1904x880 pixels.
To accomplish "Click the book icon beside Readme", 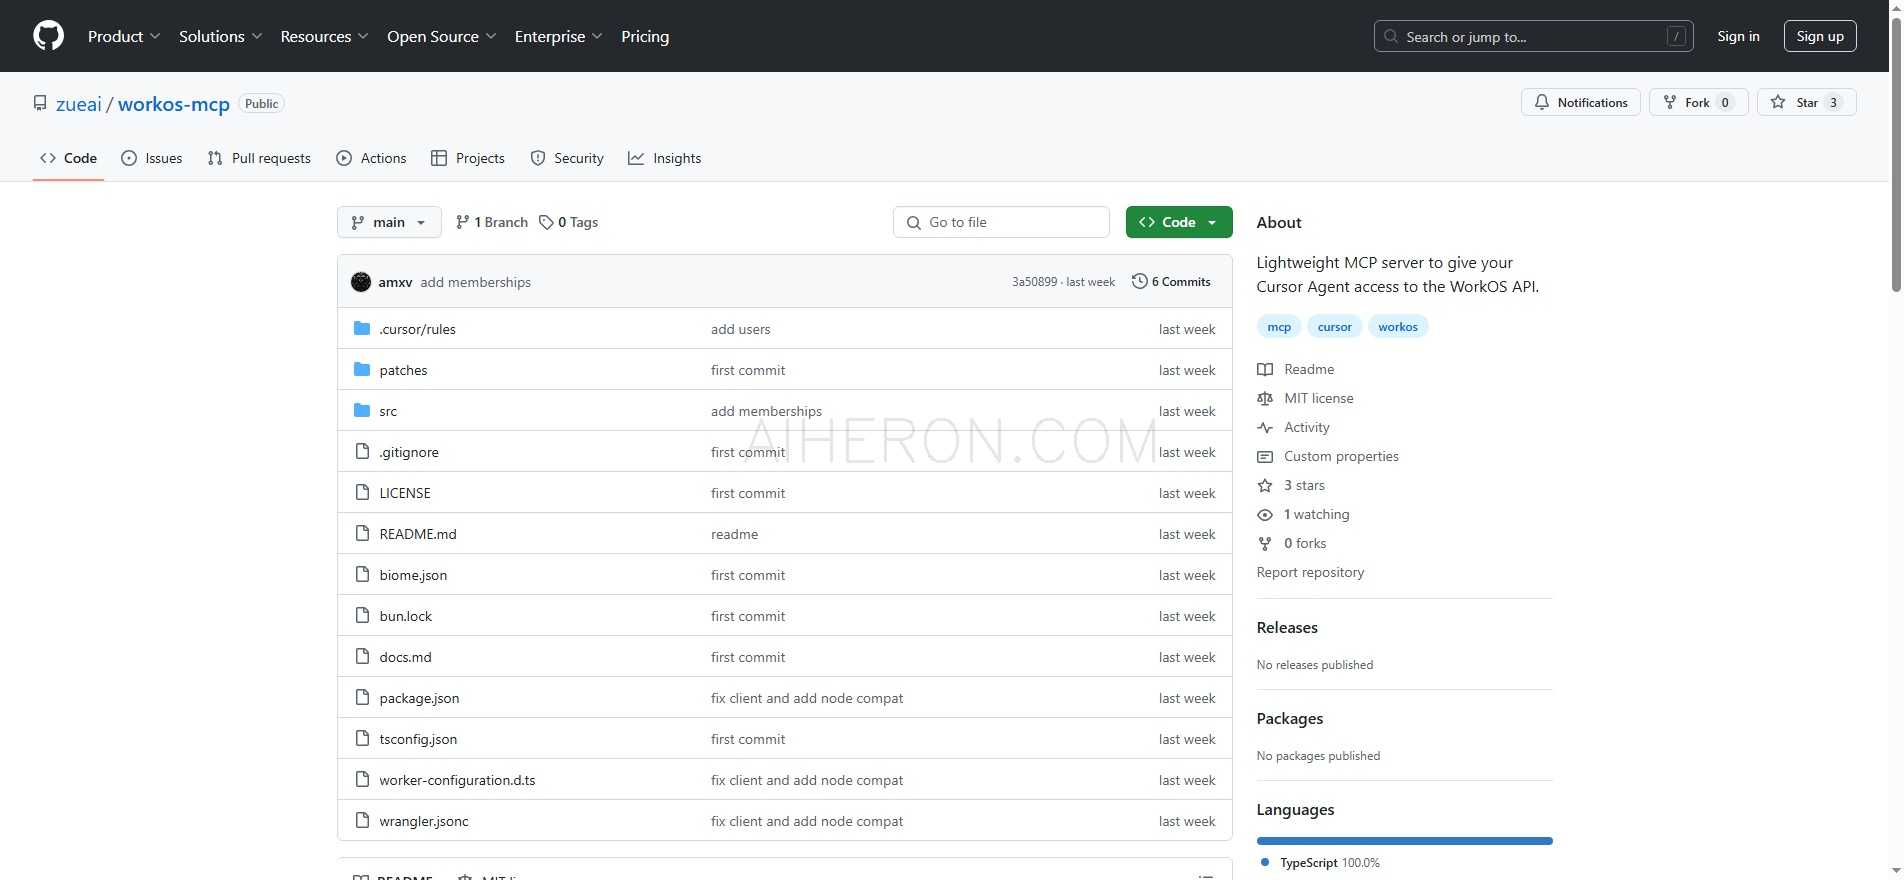I will 1265,369.
